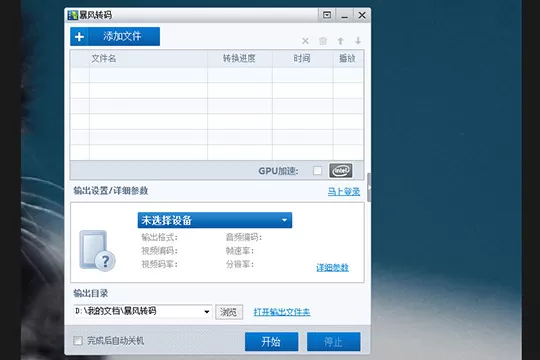Click the move down arrow icon
The width and height of the screenshot is (540, 360).
[x=358, y=41]
